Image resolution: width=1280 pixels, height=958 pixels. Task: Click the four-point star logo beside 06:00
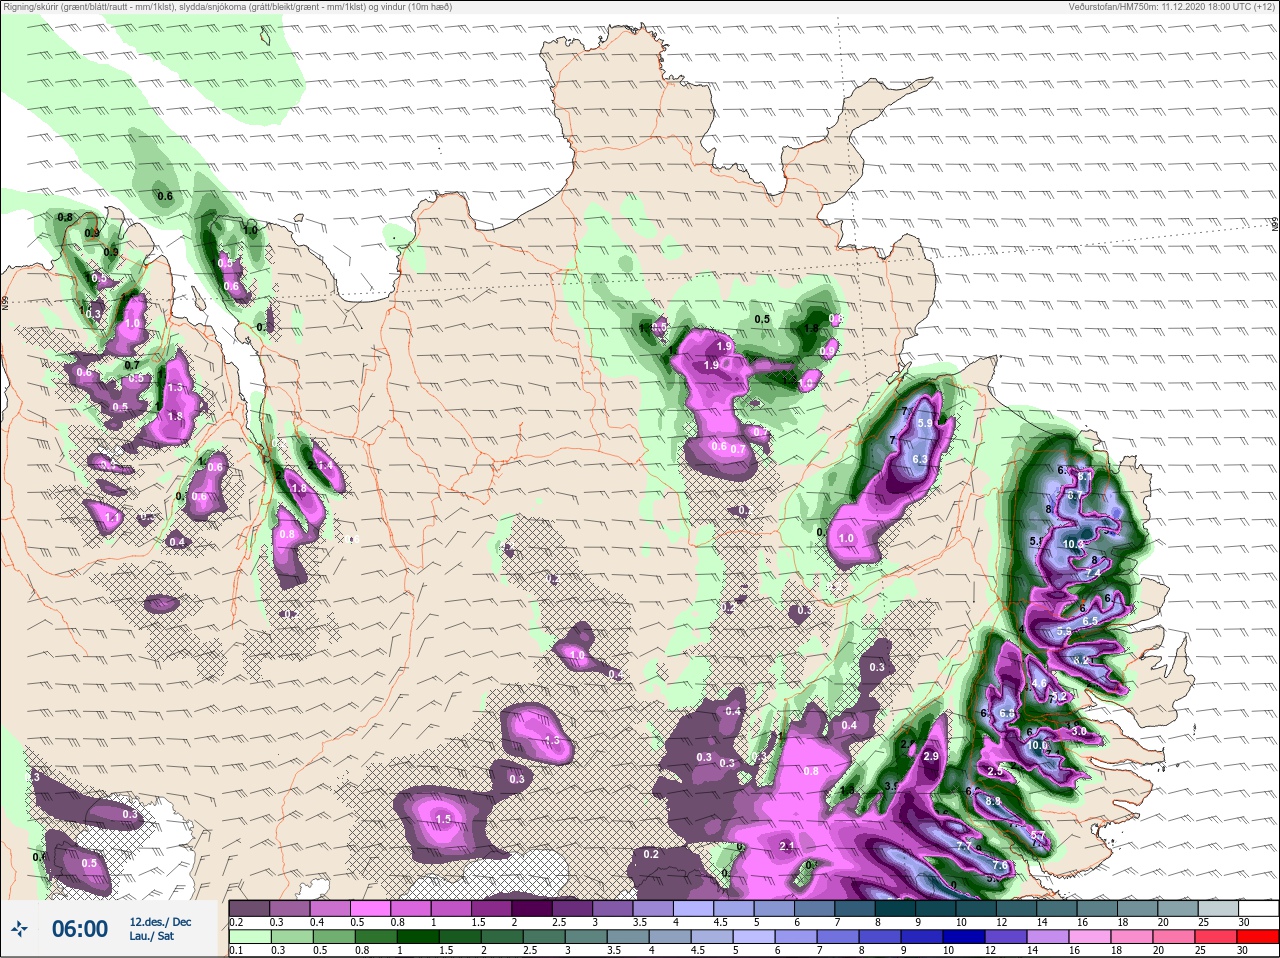[x=19, y=929]
